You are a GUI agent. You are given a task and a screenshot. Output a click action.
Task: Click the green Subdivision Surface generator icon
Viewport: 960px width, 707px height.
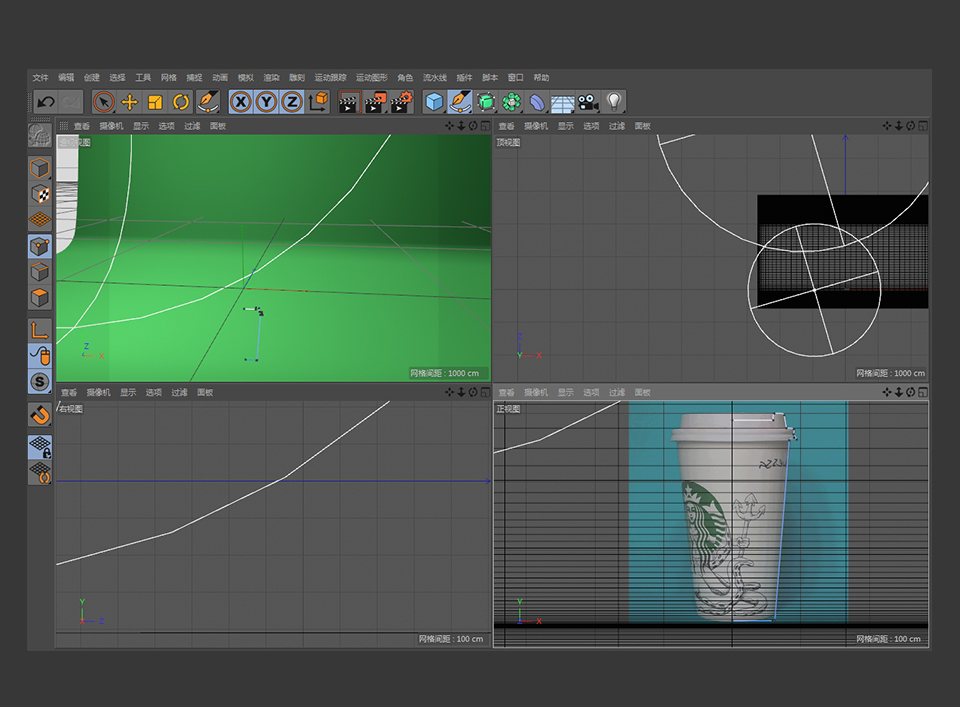tap(486, 102)
